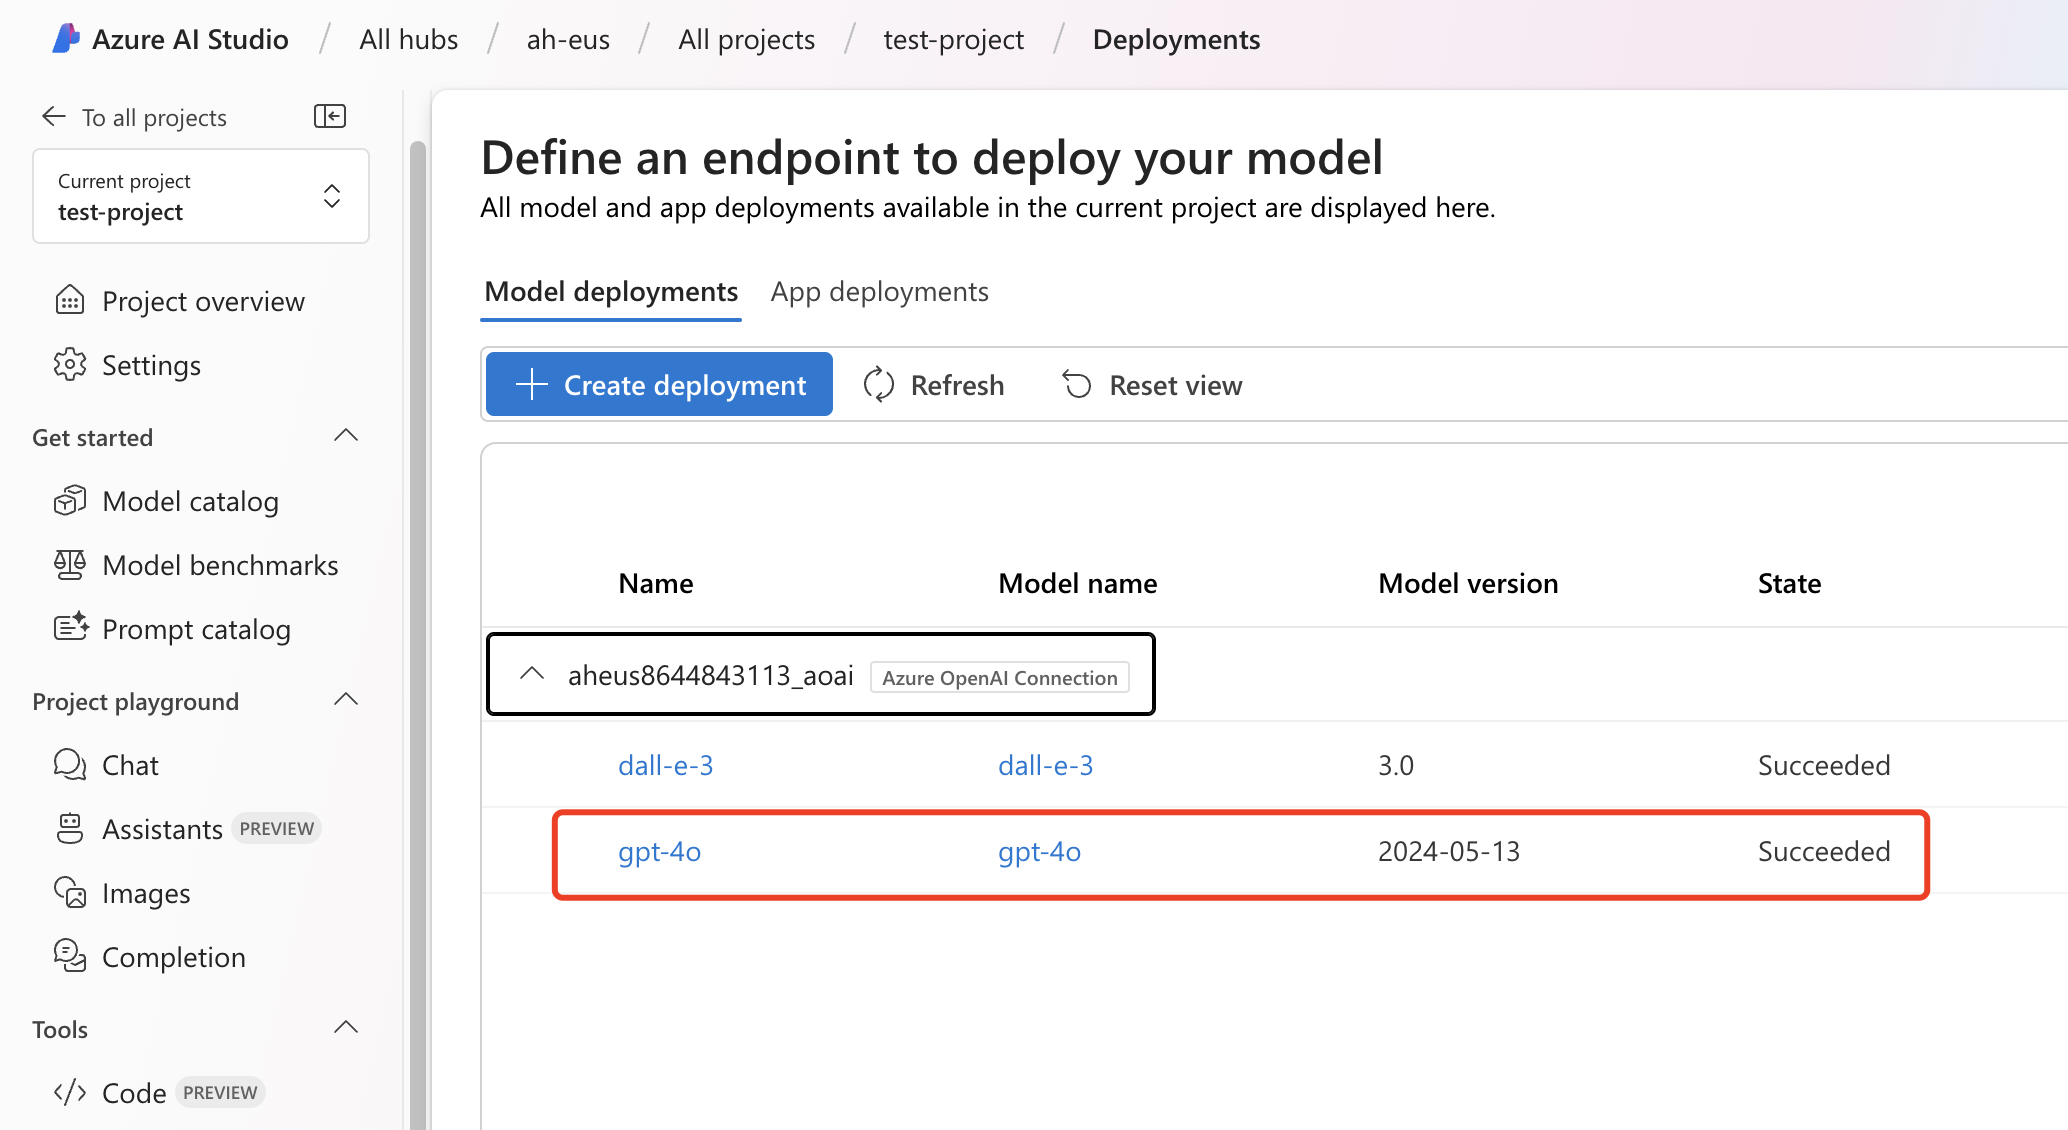Image resolution: width=2068 pixels, height=1130 pixels.
Task: Click Deployments in the breadcrumb
Action: 1176,40
